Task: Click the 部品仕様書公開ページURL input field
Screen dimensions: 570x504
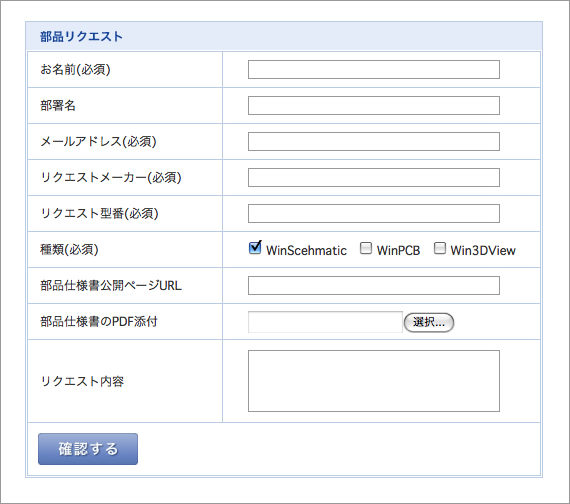Action: pos(374,285)
